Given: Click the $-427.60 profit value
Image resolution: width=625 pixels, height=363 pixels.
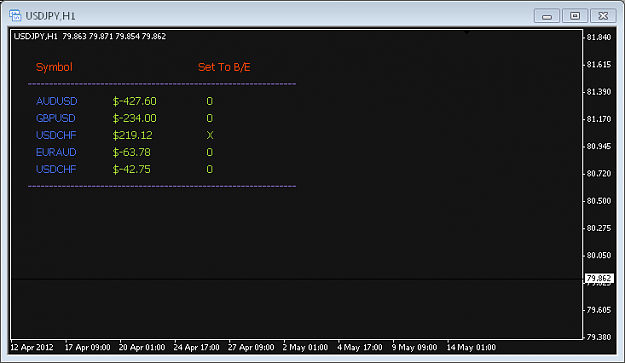Looking at the screenshot, I should pyautogui.click(x=134, y=101).
